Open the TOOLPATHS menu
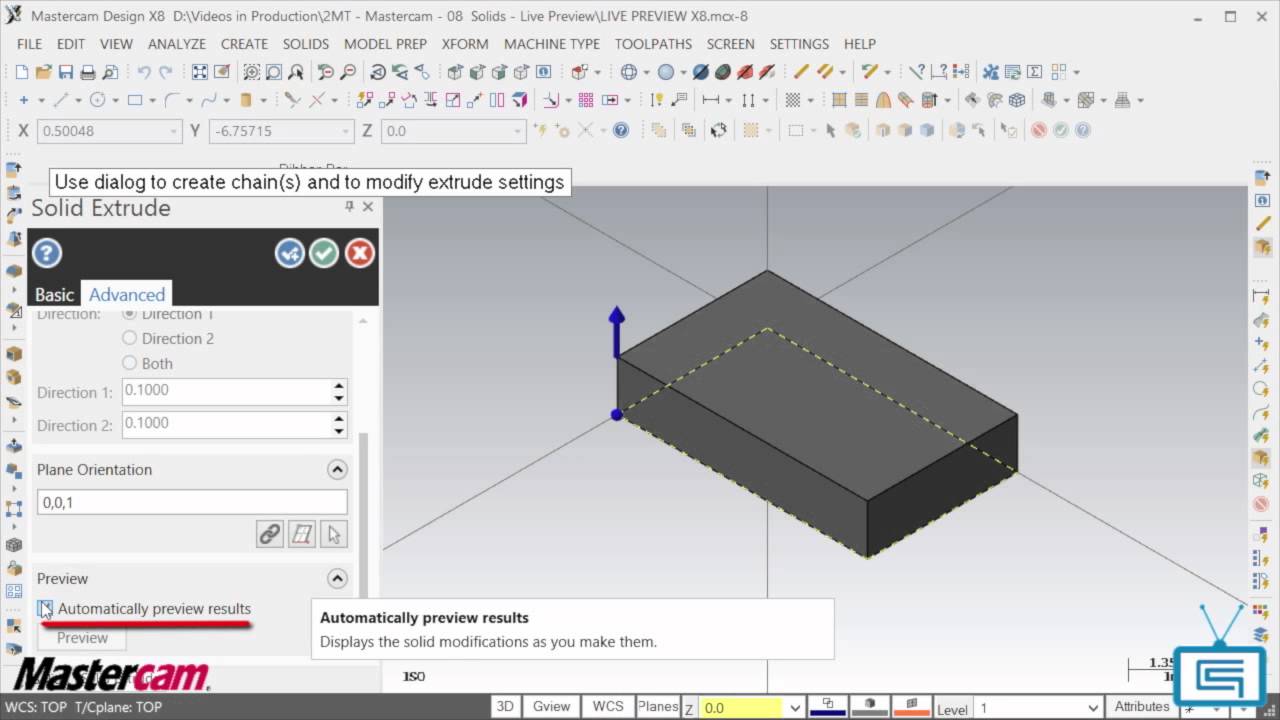Image resolution: width=1280 pixels, height=720 pixels. coord(653,44)
